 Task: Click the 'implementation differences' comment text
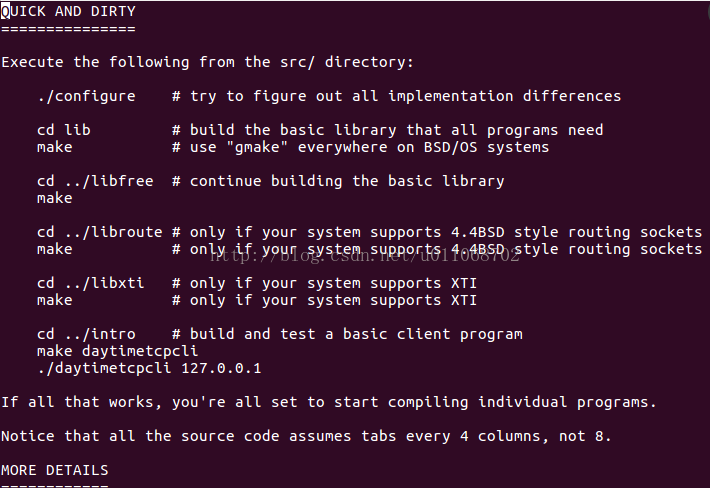504,96
